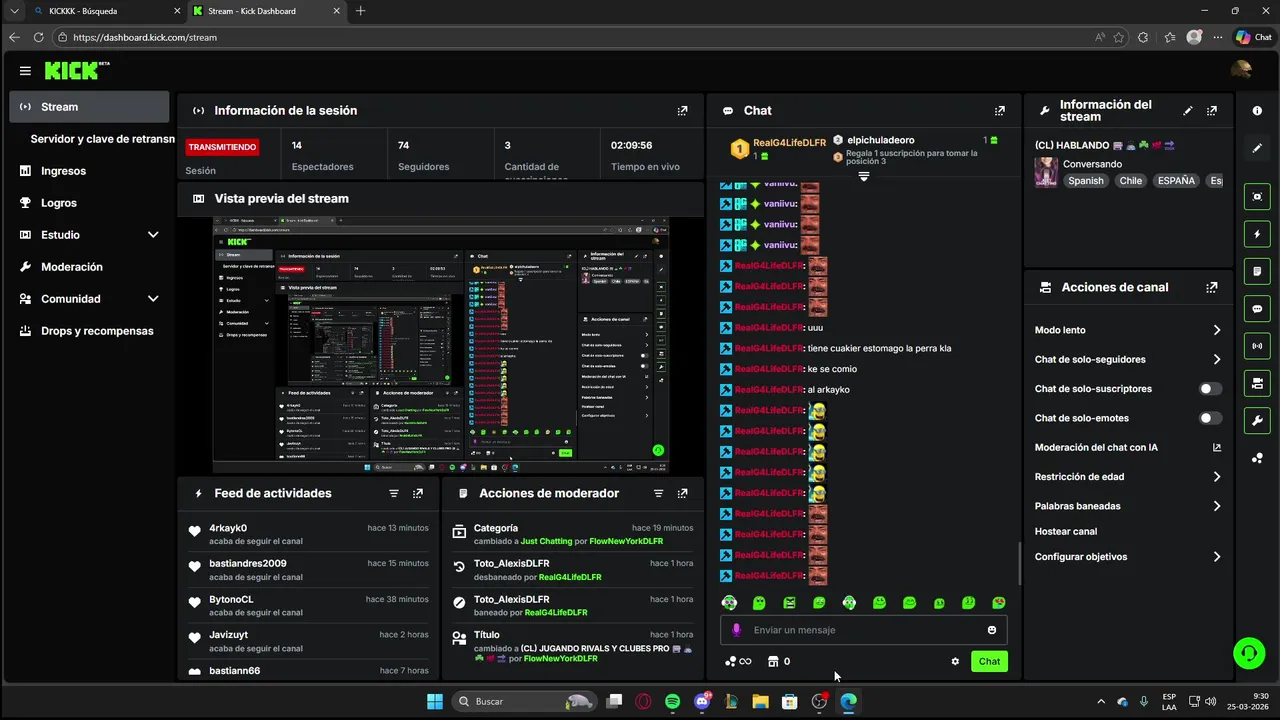Enable Chat de solo-emotes

pos(1210,418)
